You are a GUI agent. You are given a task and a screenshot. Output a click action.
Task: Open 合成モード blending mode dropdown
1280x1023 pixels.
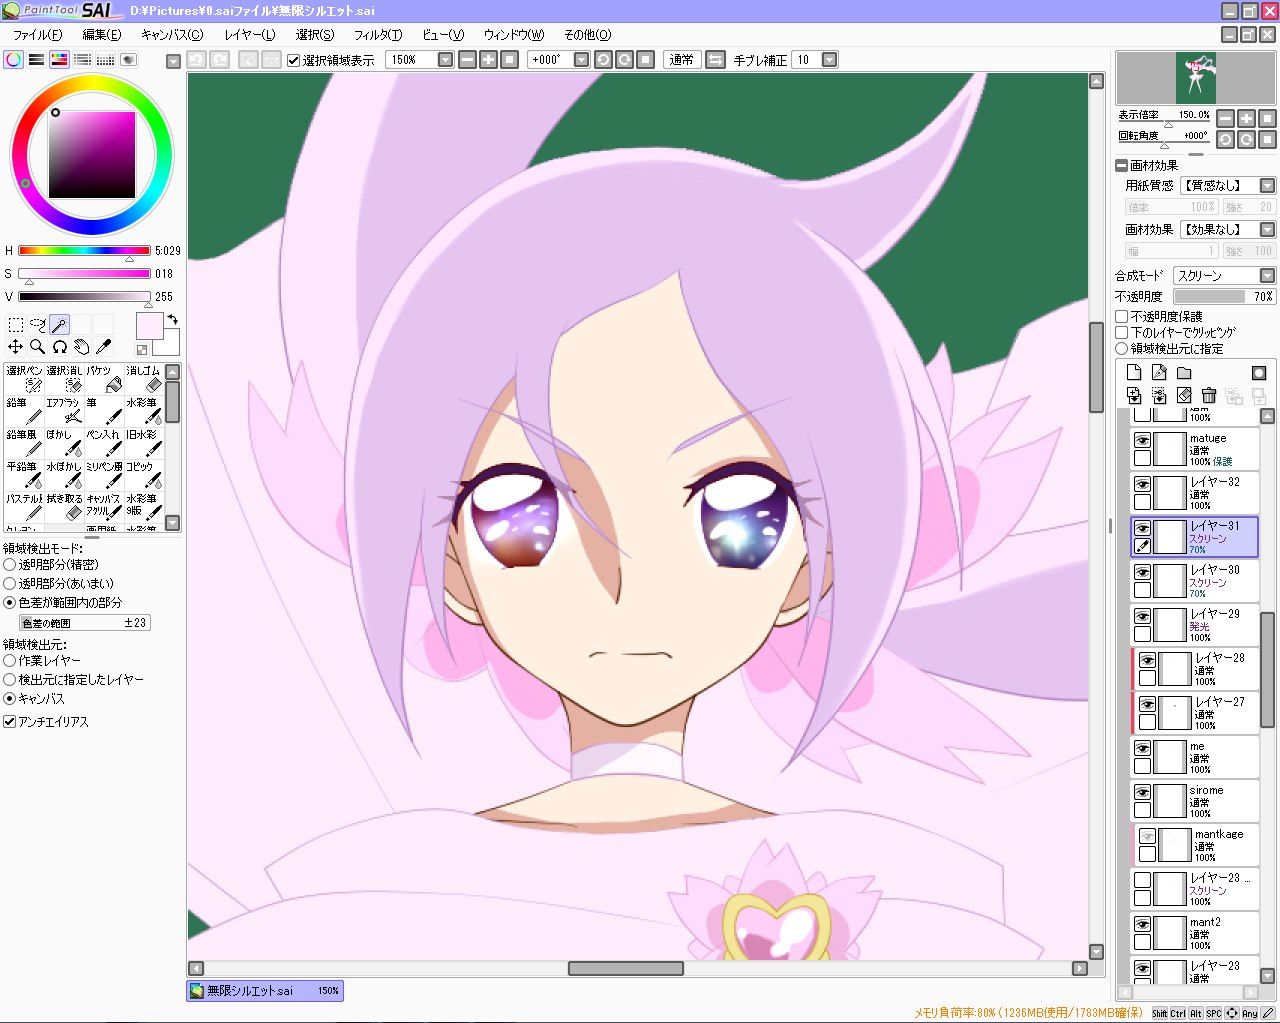pos(1267,276)
